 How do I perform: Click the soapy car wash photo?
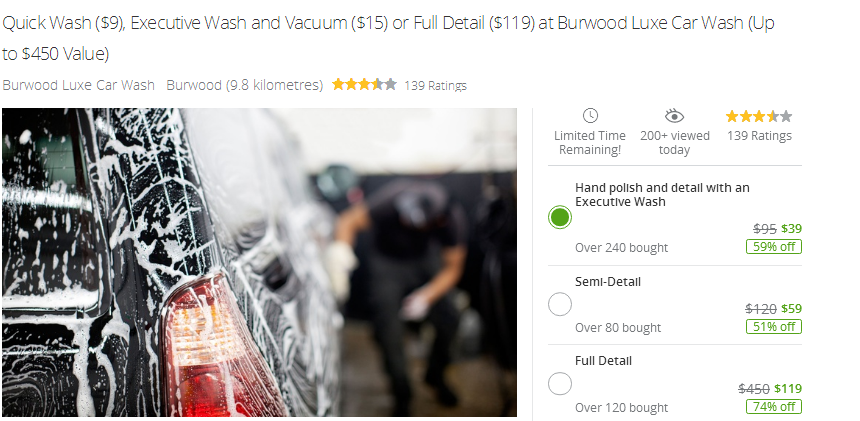coord(259,262)
